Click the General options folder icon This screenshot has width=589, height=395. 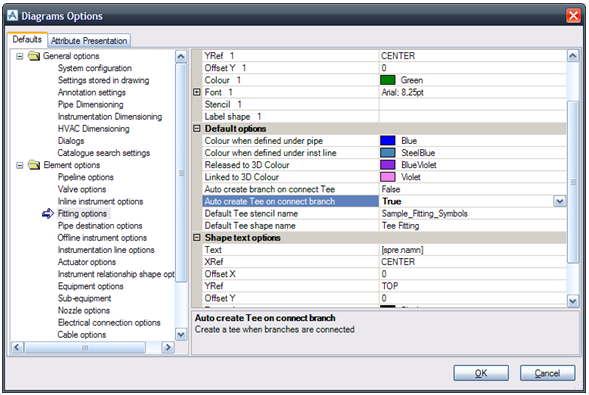click(34, 56)
